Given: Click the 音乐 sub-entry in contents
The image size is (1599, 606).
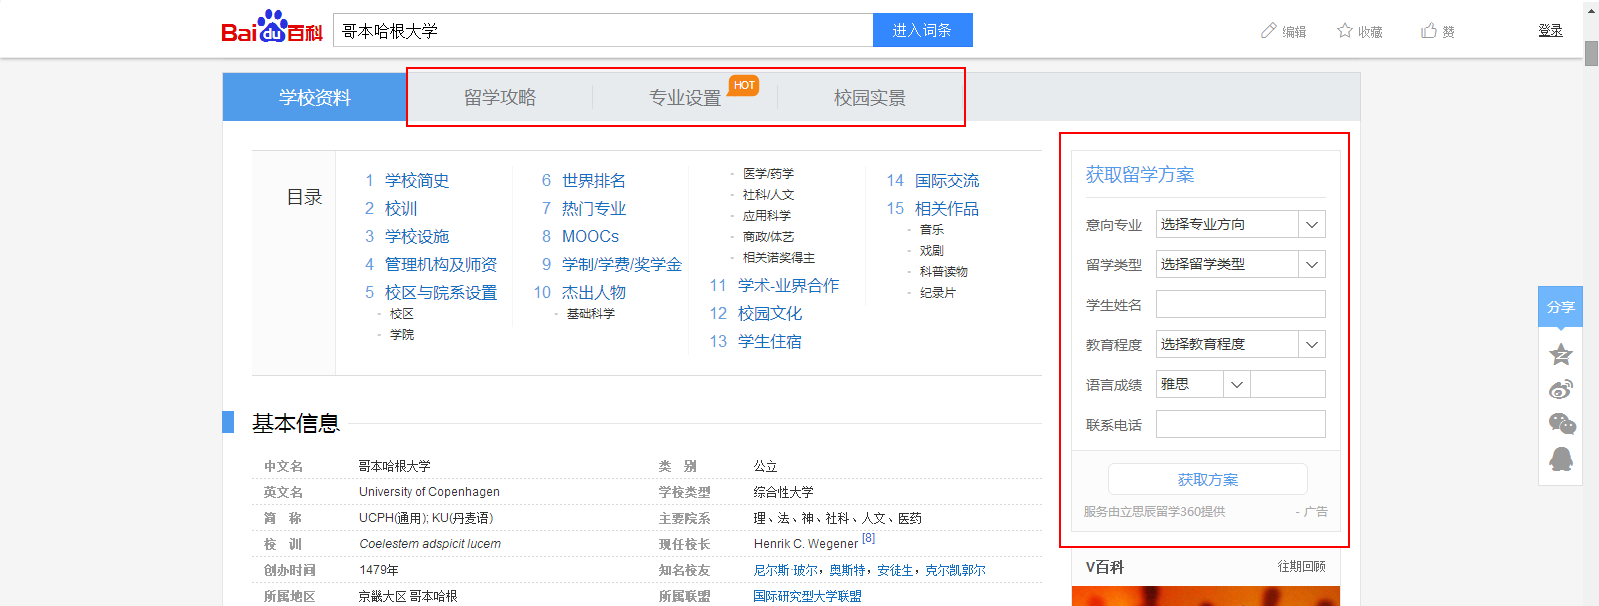Looking at the screenshot, I should click(932, 230).
